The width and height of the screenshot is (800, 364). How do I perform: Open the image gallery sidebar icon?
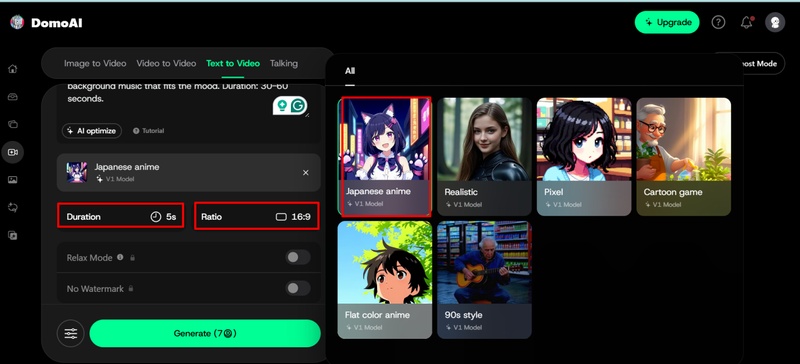[x=13, y=180]
